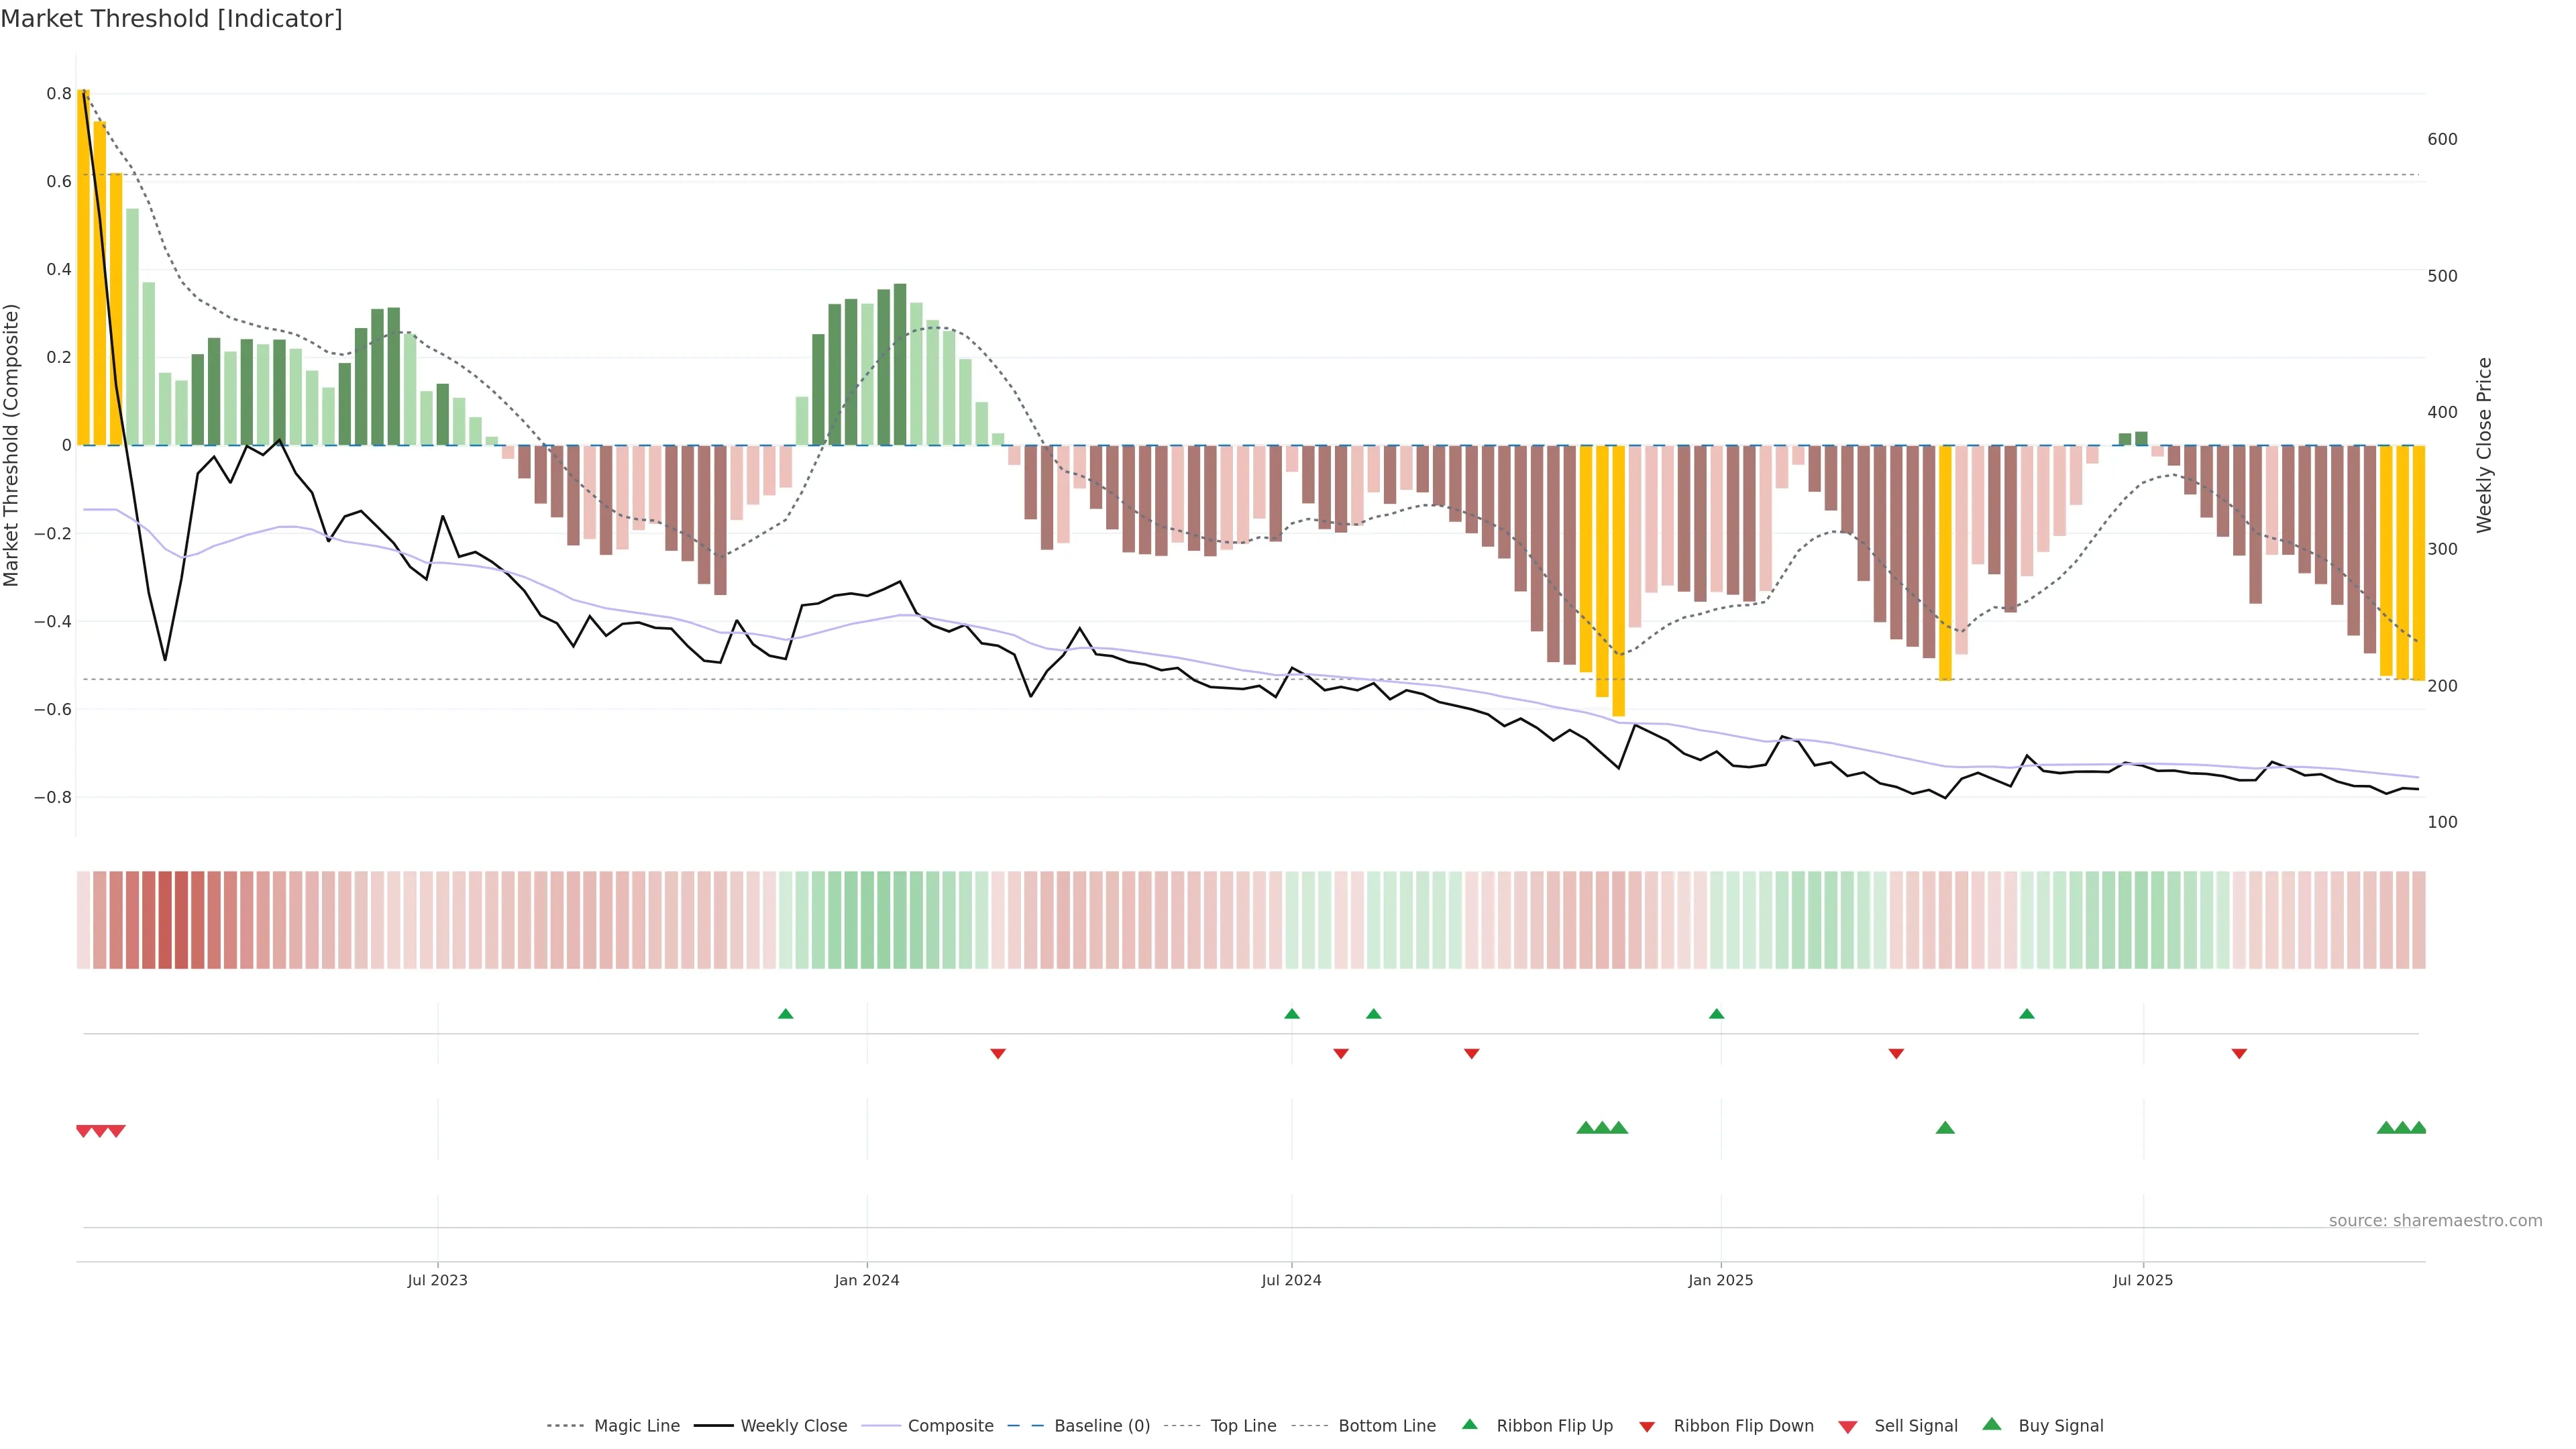Toggle the Magic Line legend entry
Image resolution: width=2576 pixels, height=1449 pixels.
click(636, 1426)
